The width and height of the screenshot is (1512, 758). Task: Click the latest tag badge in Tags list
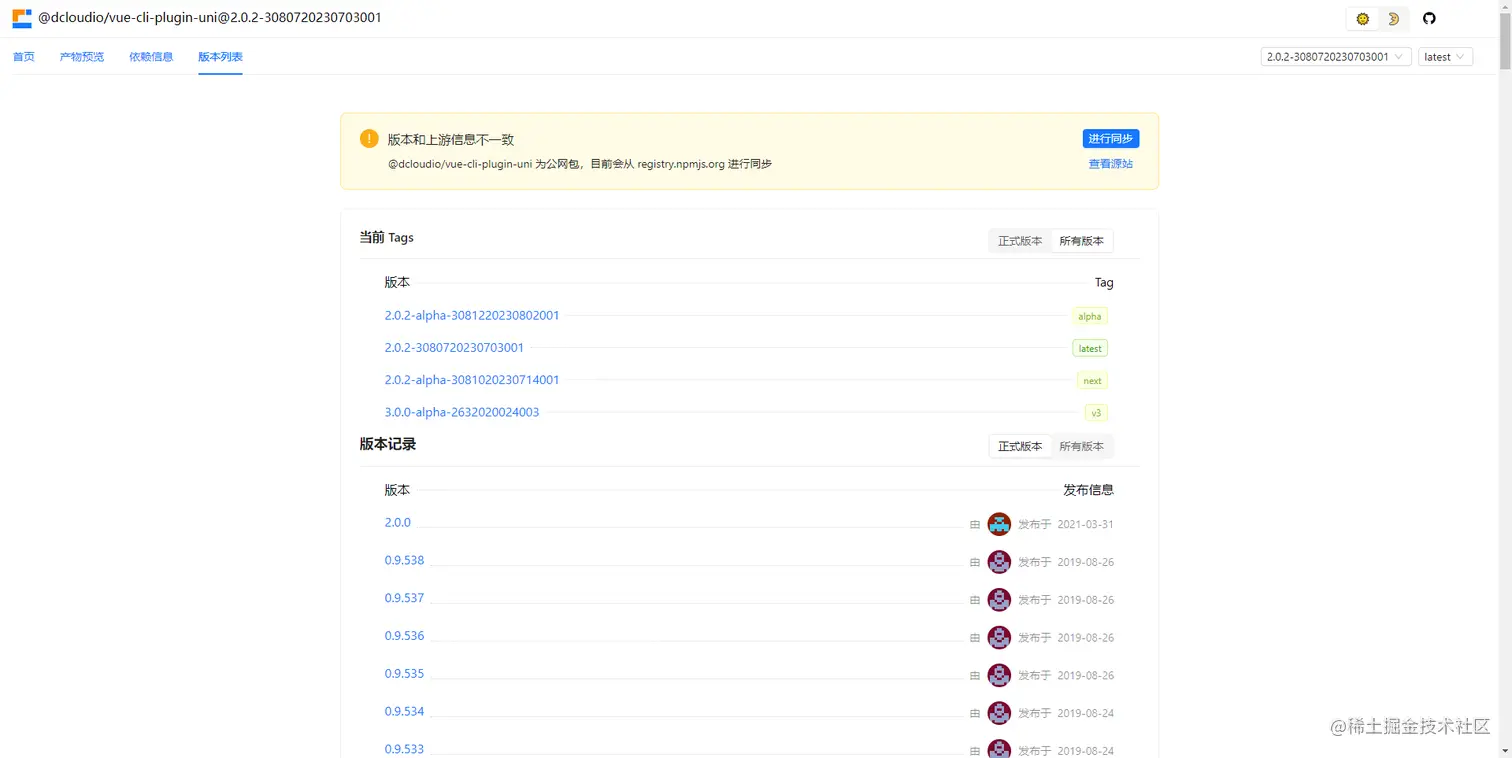(1090, 348)
